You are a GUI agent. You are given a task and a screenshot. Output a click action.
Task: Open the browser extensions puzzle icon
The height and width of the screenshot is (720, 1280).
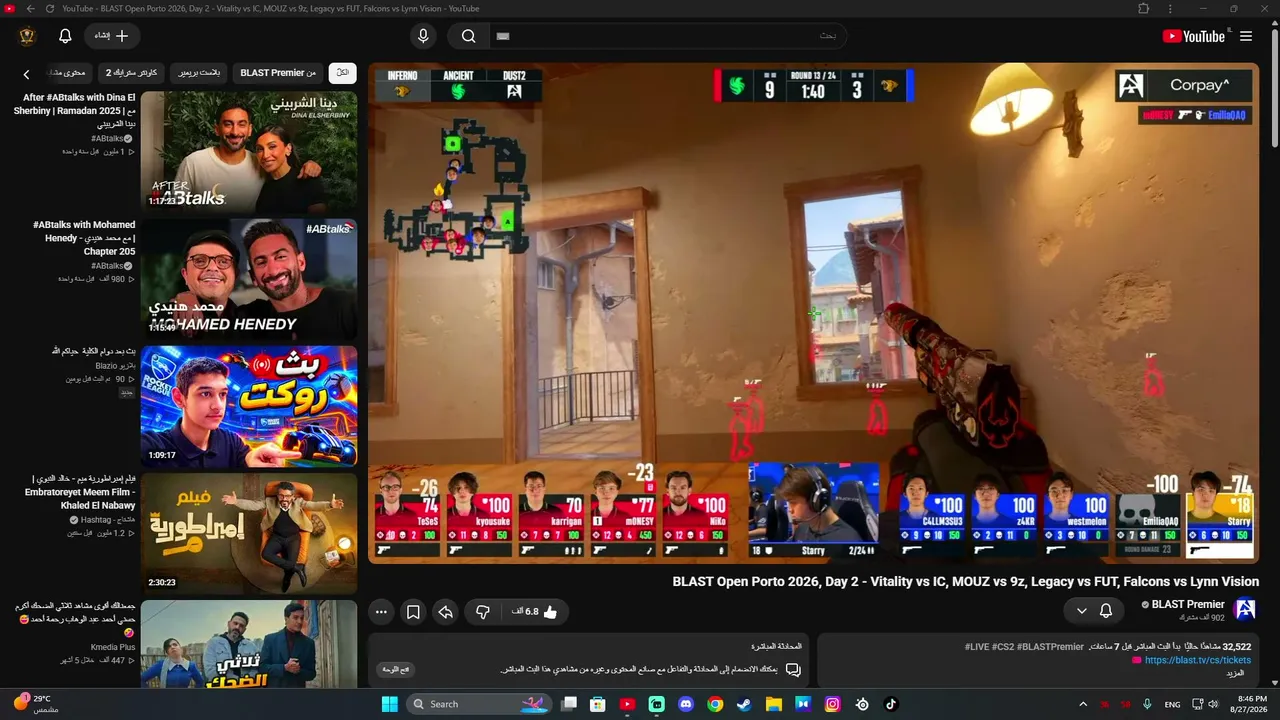1144,9
